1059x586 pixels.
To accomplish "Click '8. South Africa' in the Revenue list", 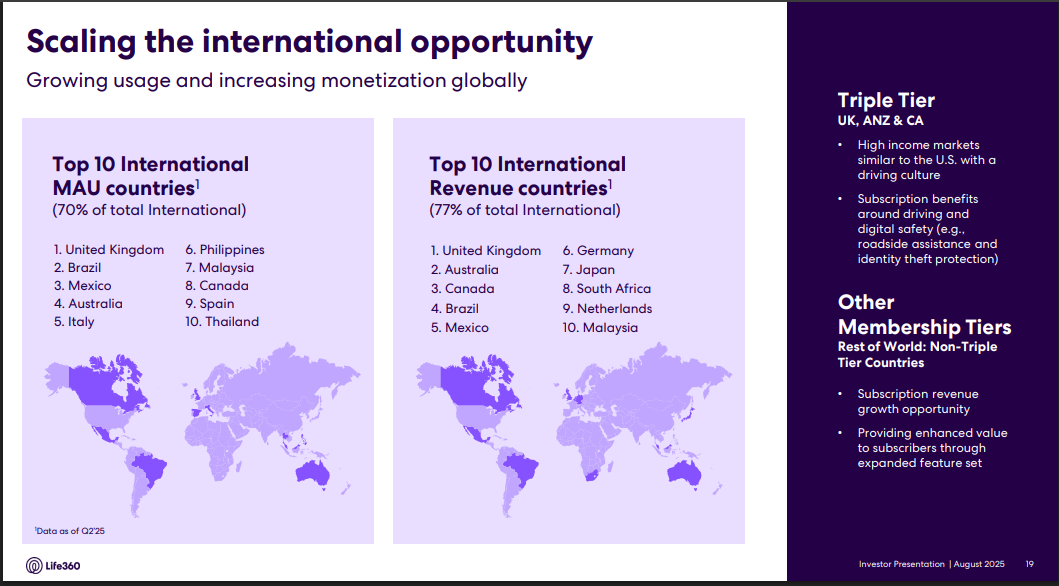I will (x=606, y=289).
